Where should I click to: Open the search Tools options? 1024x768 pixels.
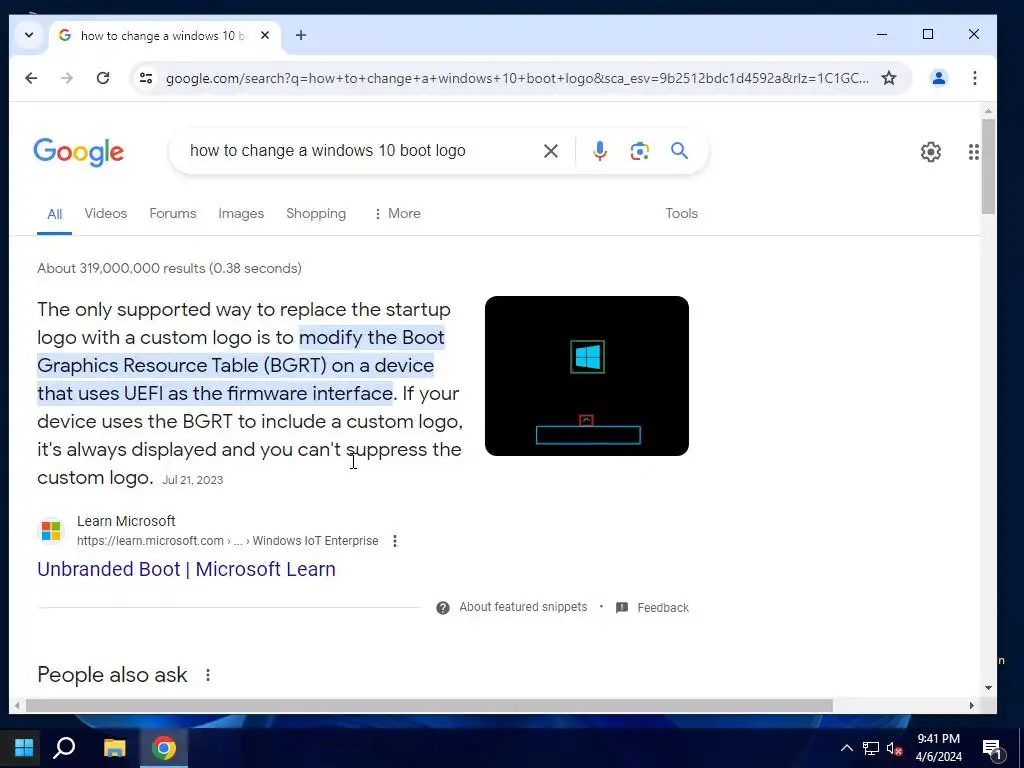point(681,214)
